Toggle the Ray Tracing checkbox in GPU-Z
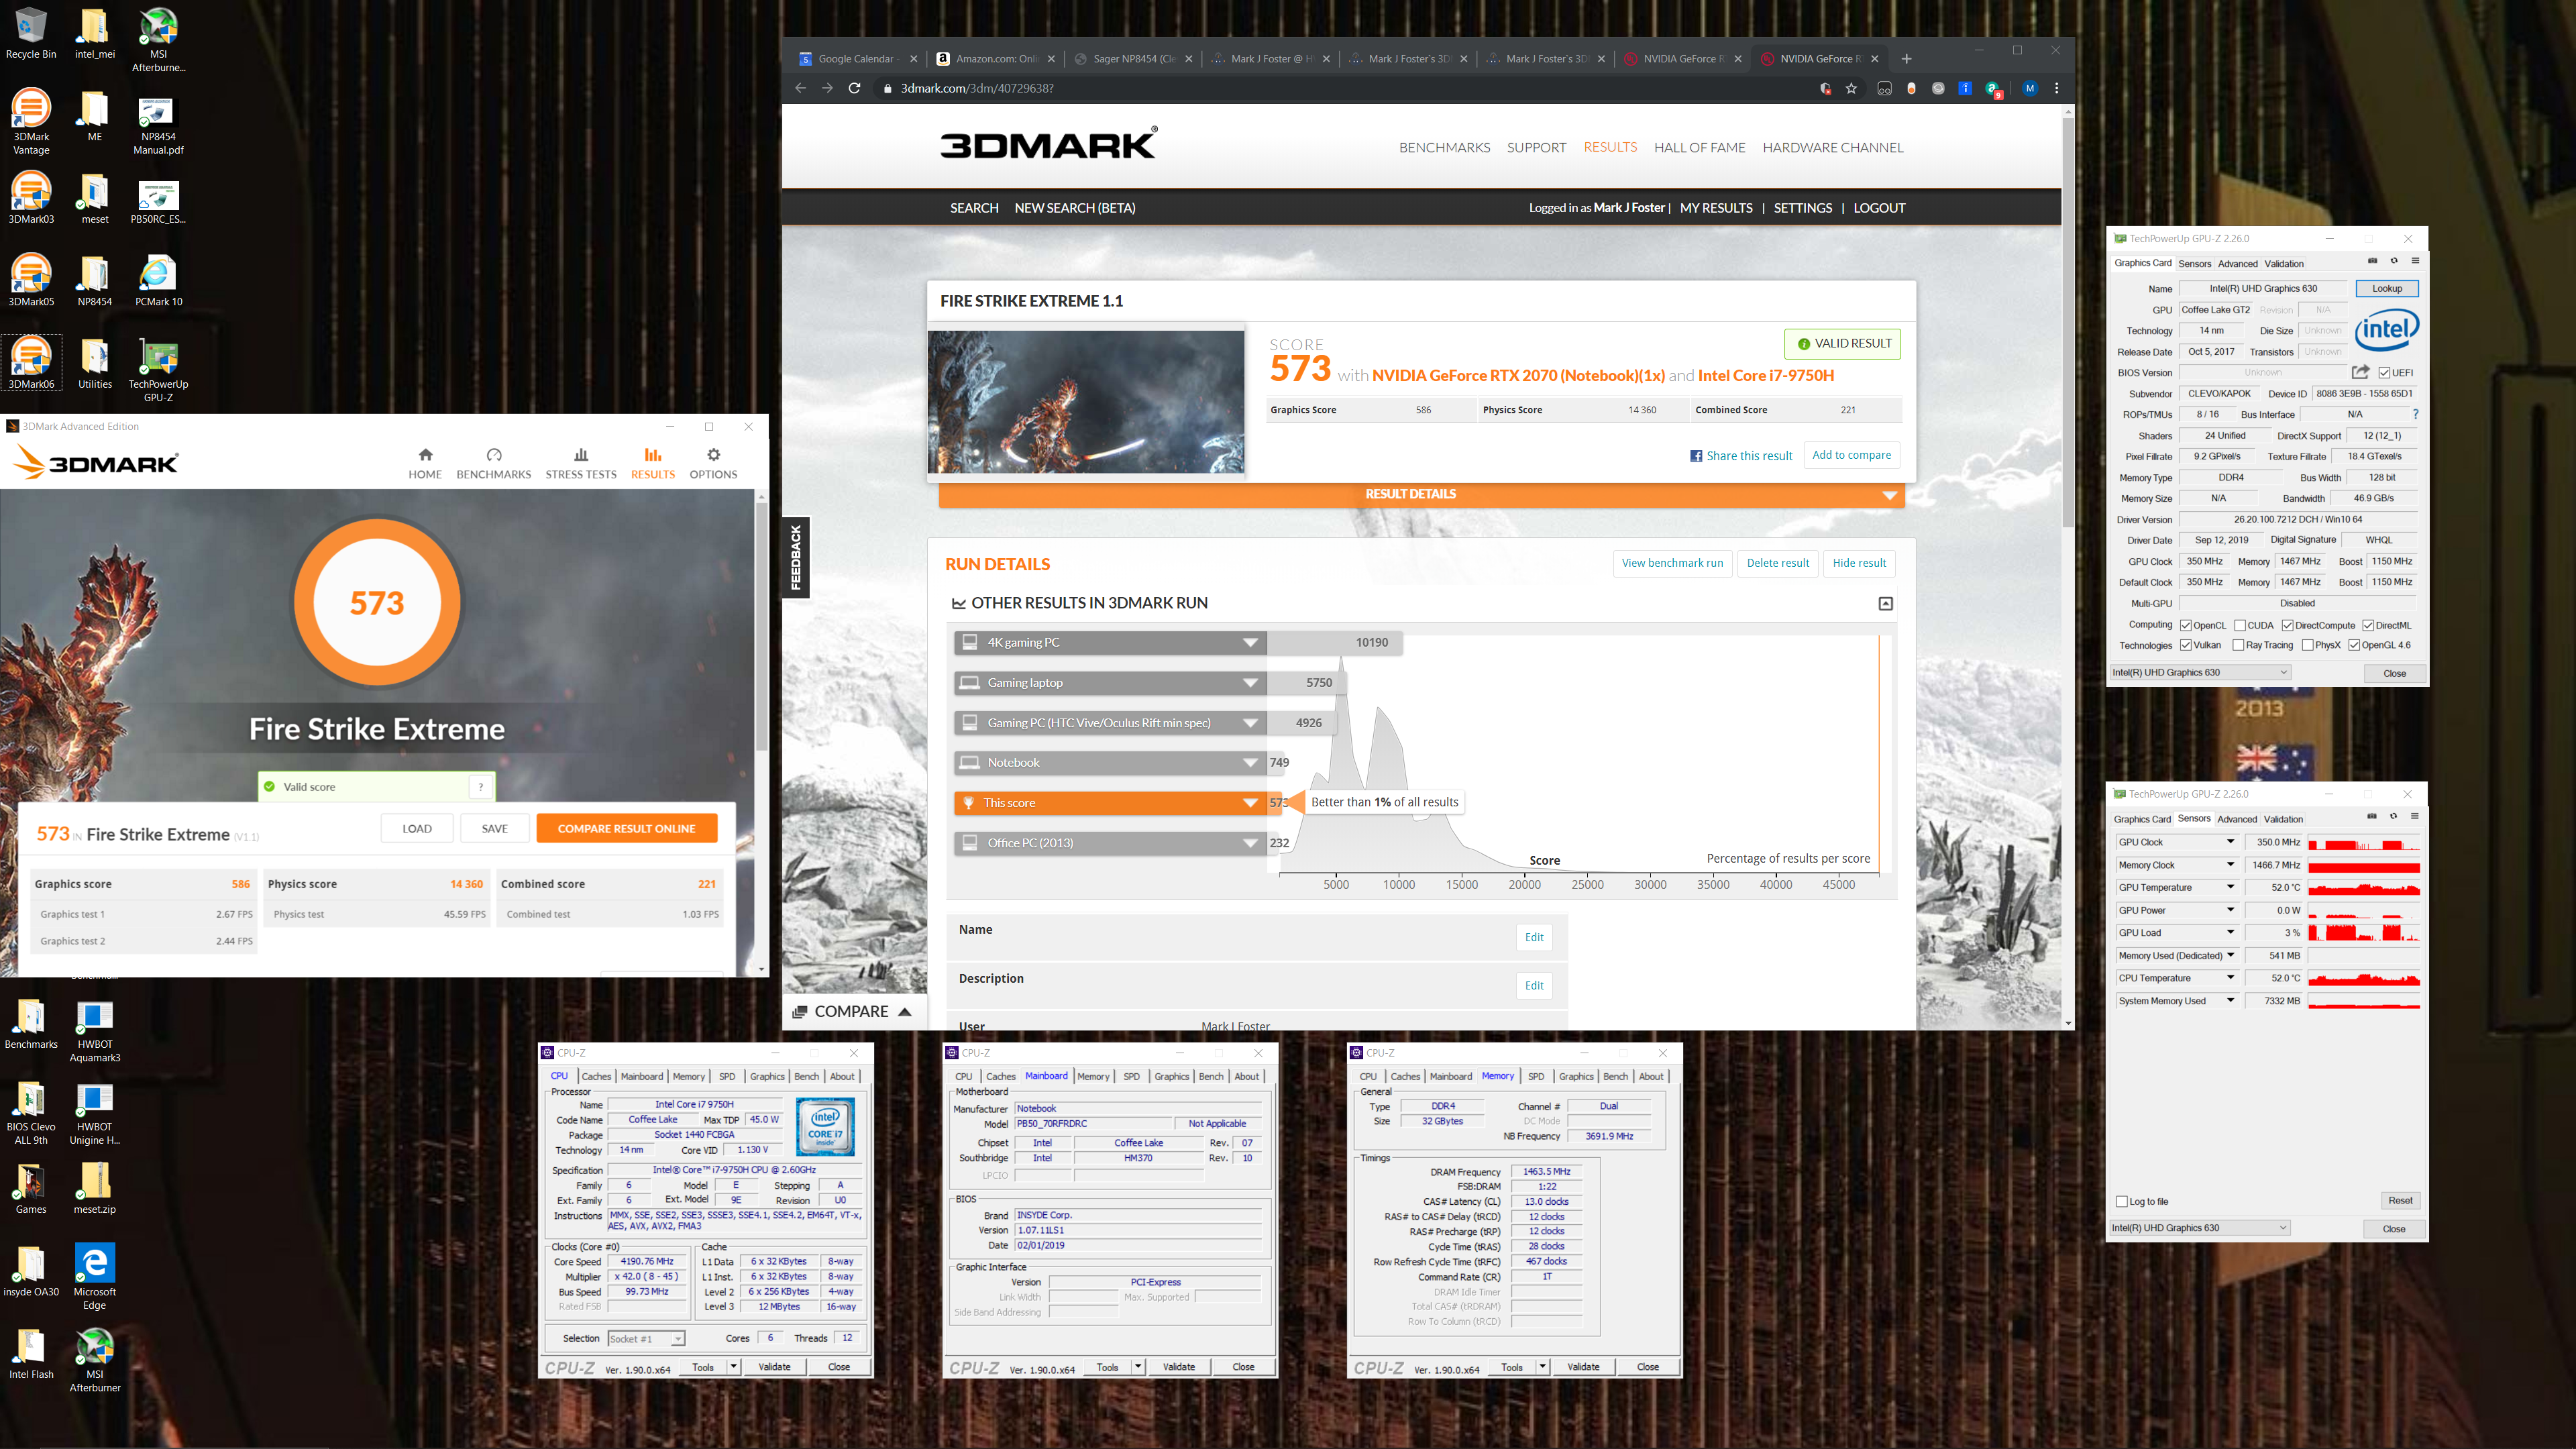Screen dimensions: 2576x1449 (x=2238, y=645)
